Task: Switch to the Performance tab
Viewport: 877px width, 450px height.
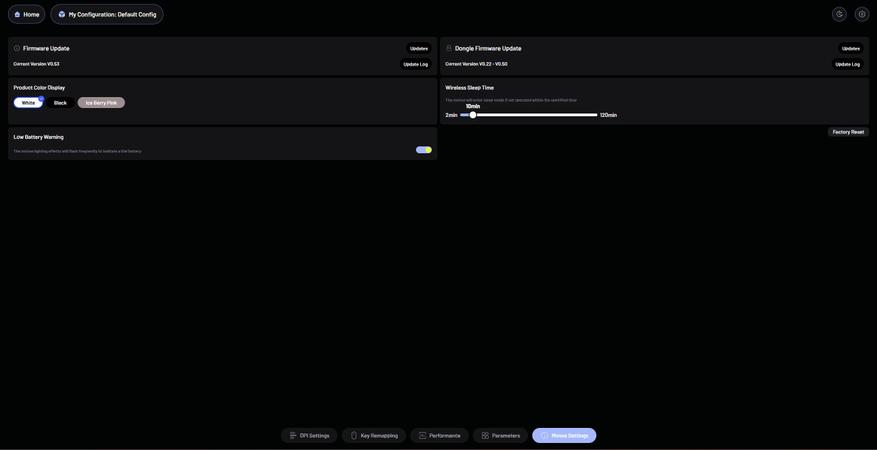Action: 440,435
